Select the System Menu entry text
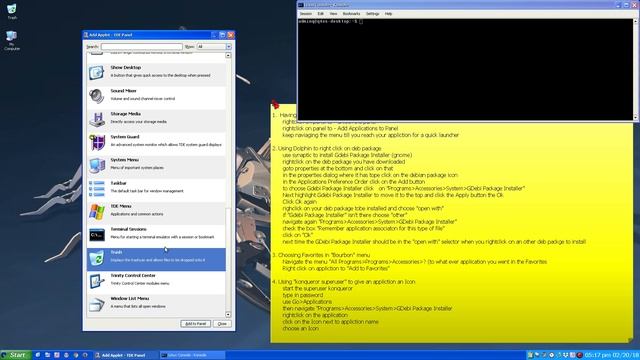Image resolution: width=640 pixels, height=360 pixels. pos(124,160)
